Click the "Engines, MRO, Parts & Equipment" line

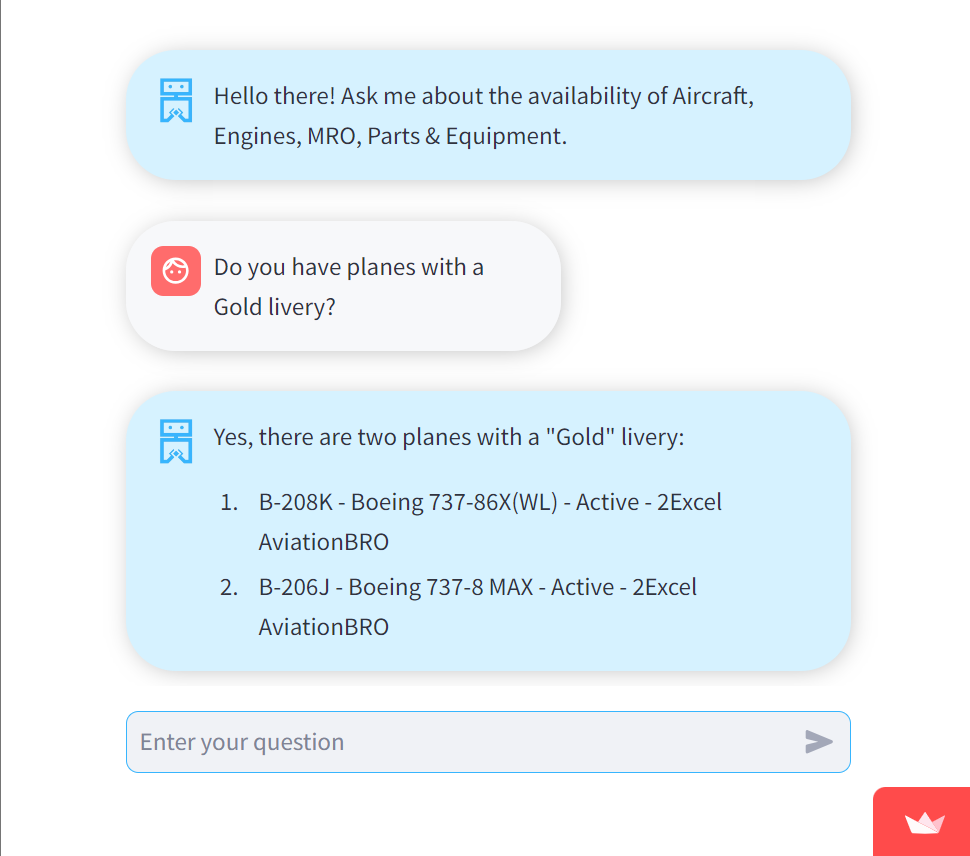390,136
